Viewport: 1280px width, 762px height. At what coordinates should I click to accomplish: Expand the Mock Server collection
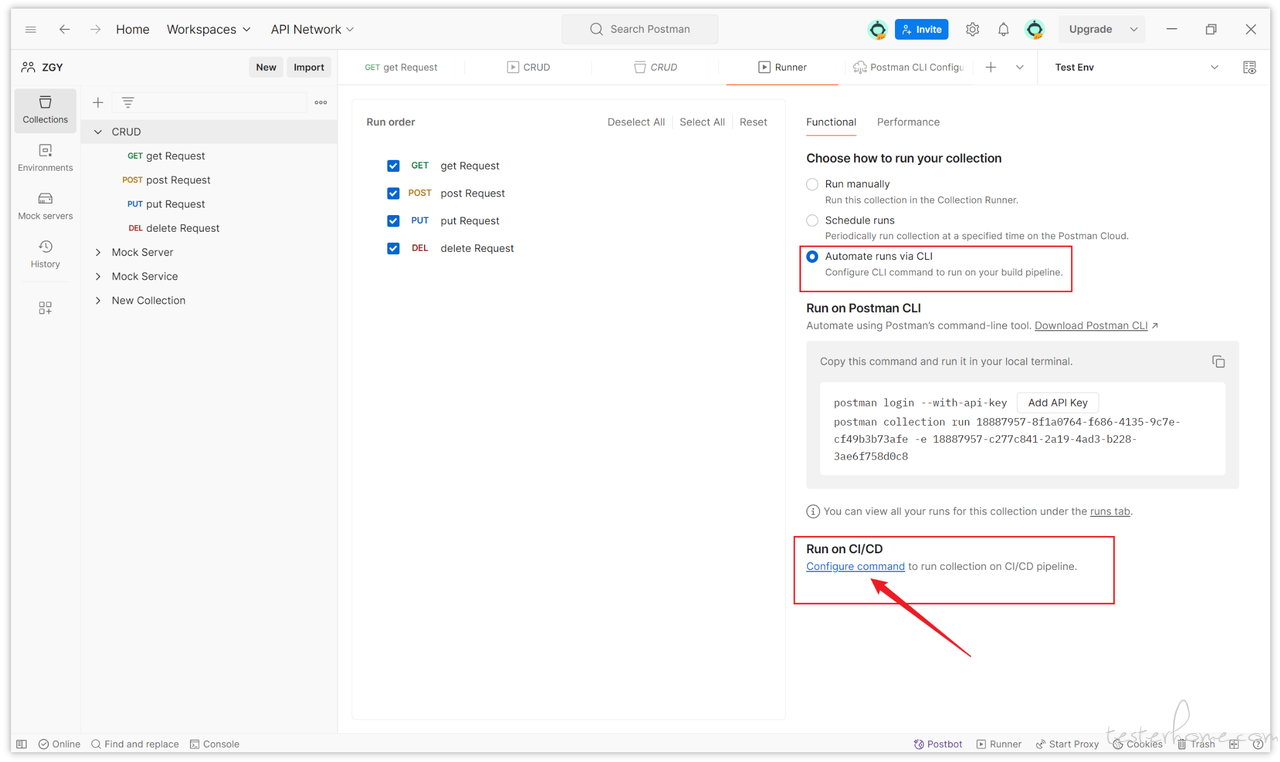tap(98, 252)
